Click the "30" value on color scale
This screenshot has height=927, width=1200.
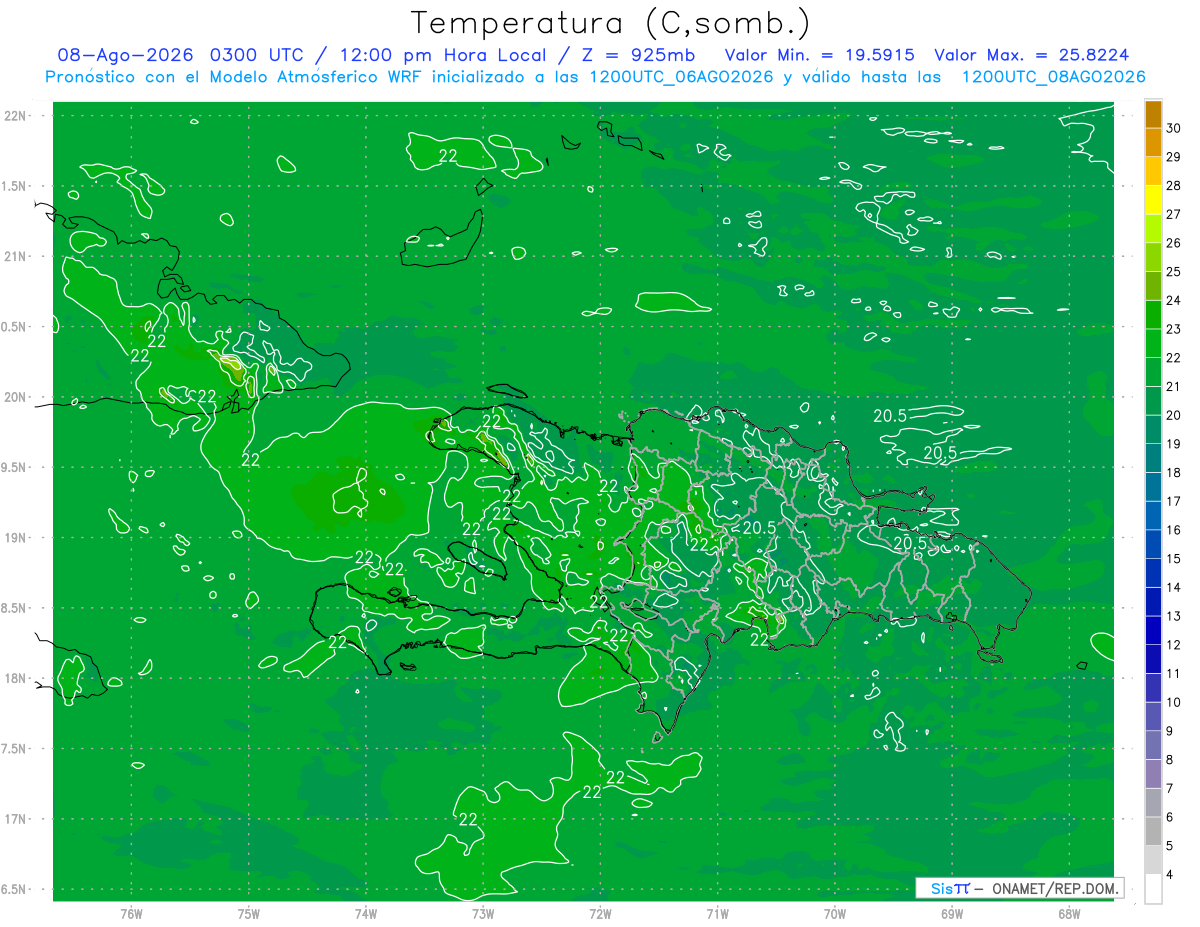(1173, 128)
